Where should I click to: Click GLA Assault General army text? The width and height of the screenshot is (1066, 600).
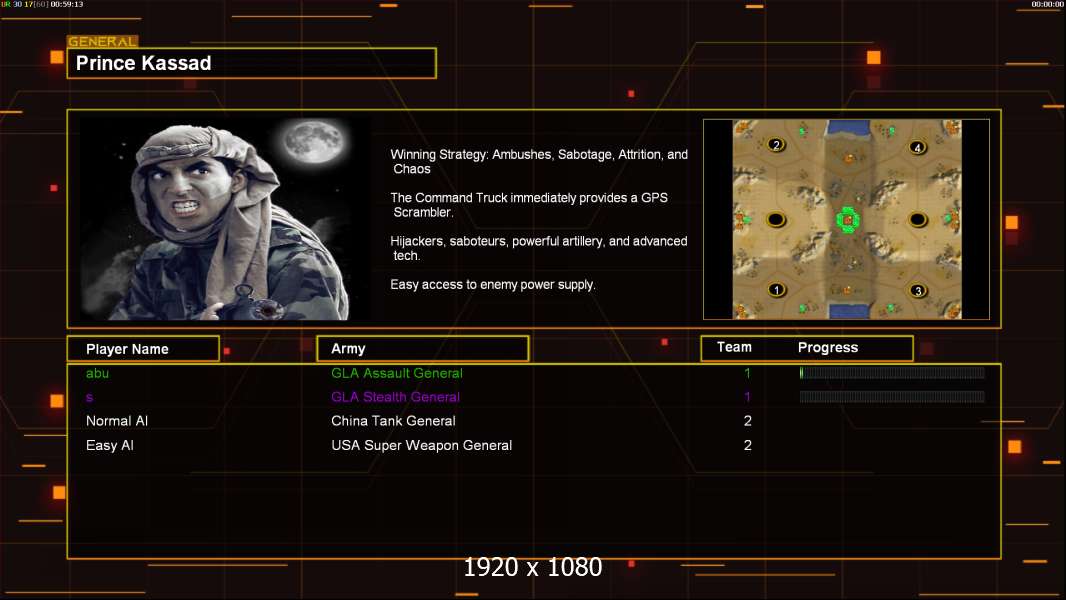click(396, 373)
